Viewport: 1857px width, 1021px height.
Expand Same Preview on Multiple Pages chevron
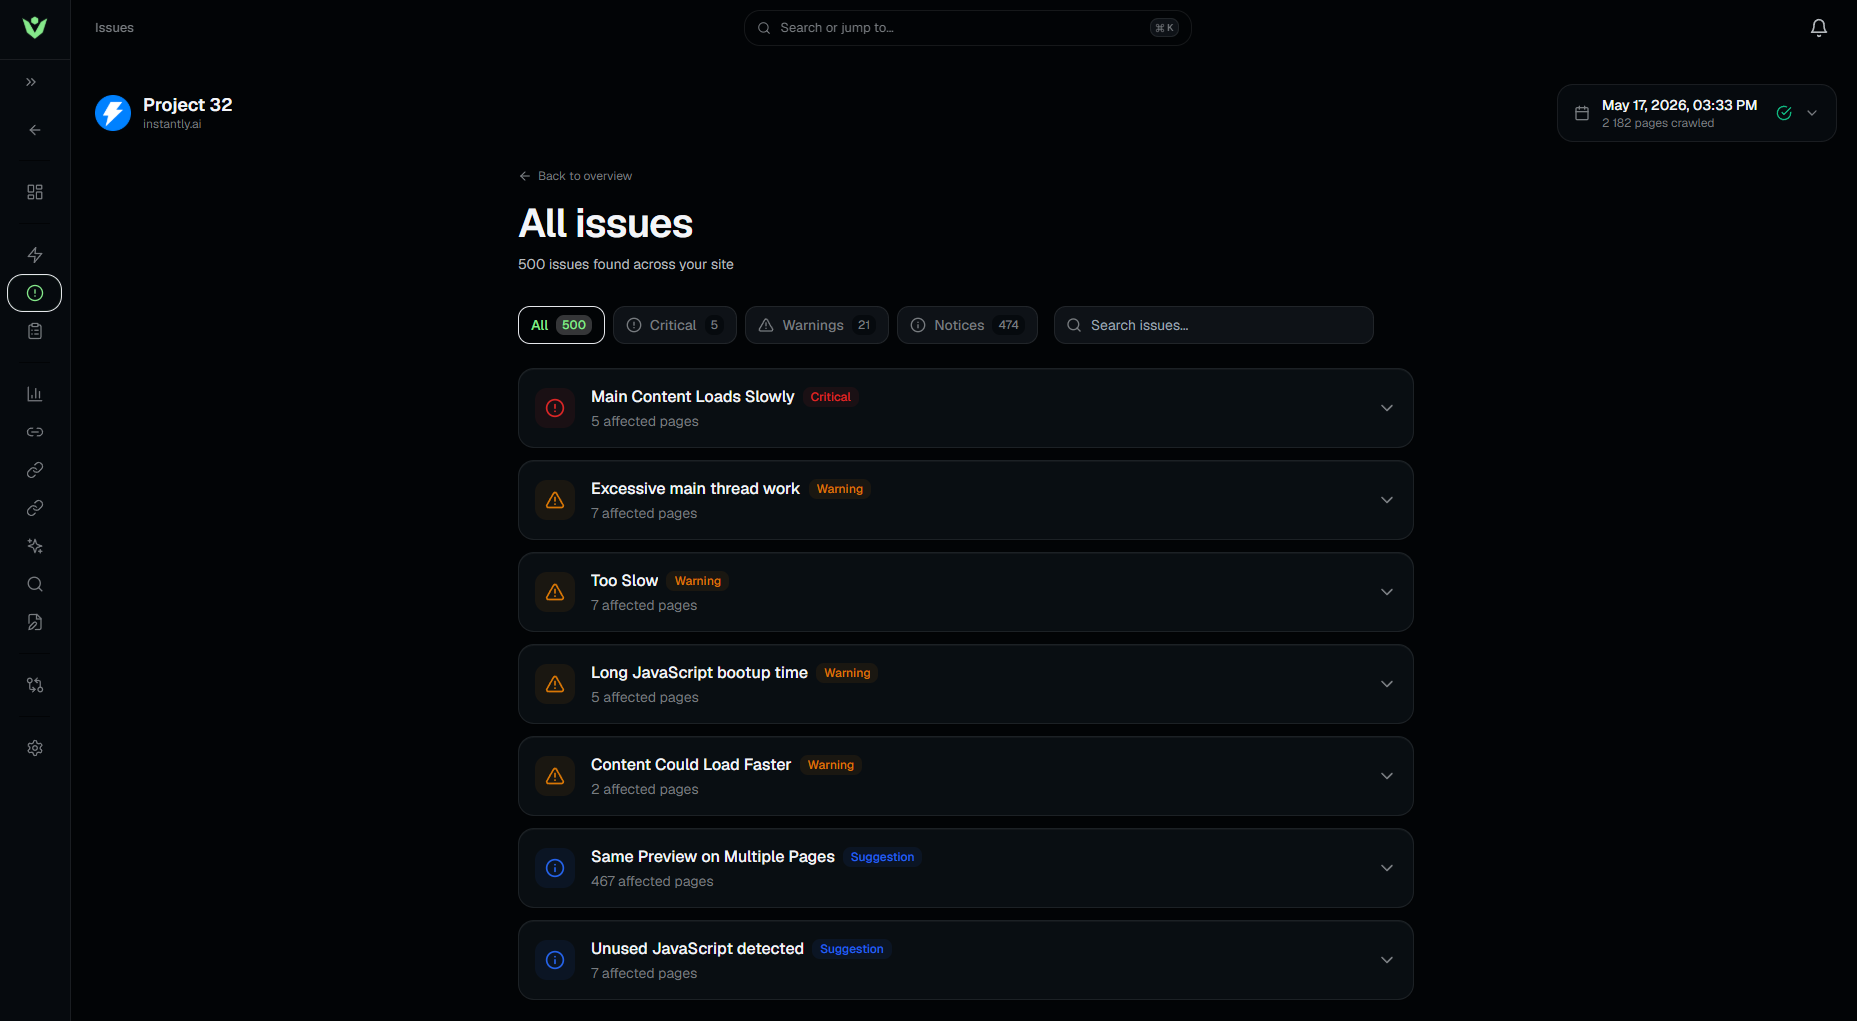coord(1387,868)
